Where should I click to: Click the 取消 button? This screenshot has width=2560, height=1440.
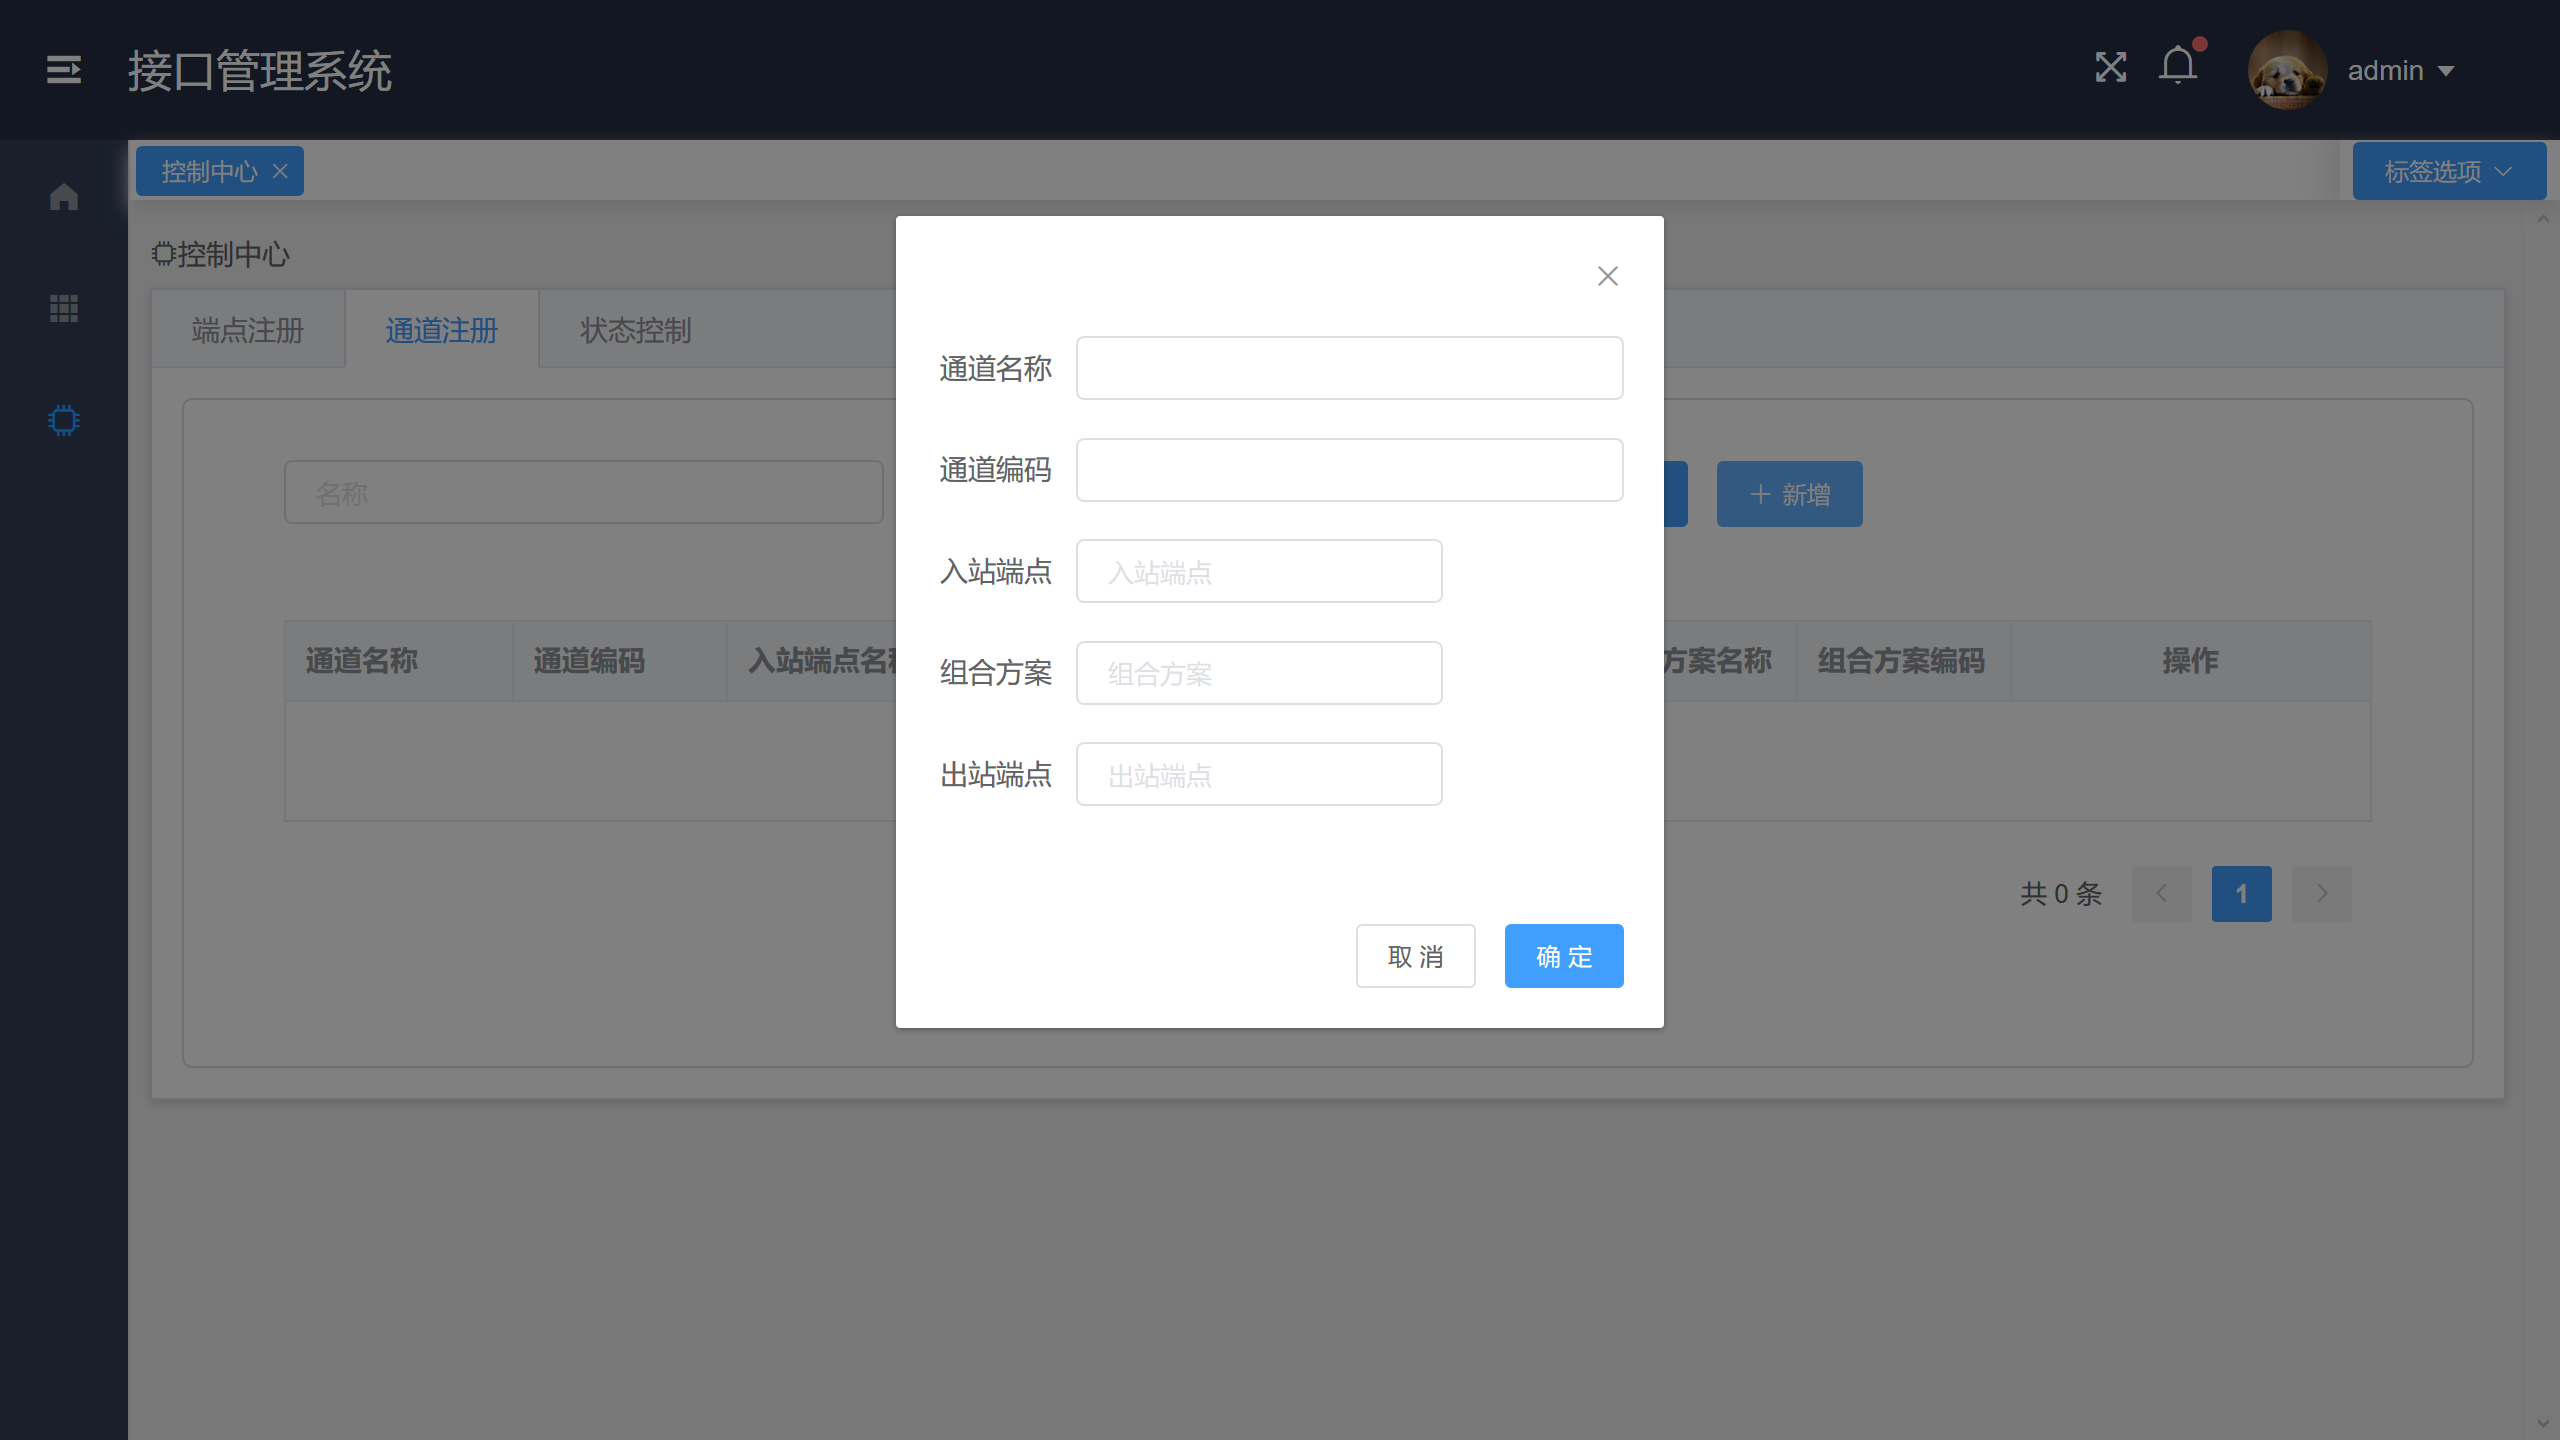pyautogui.click(x=1415, y=956)
